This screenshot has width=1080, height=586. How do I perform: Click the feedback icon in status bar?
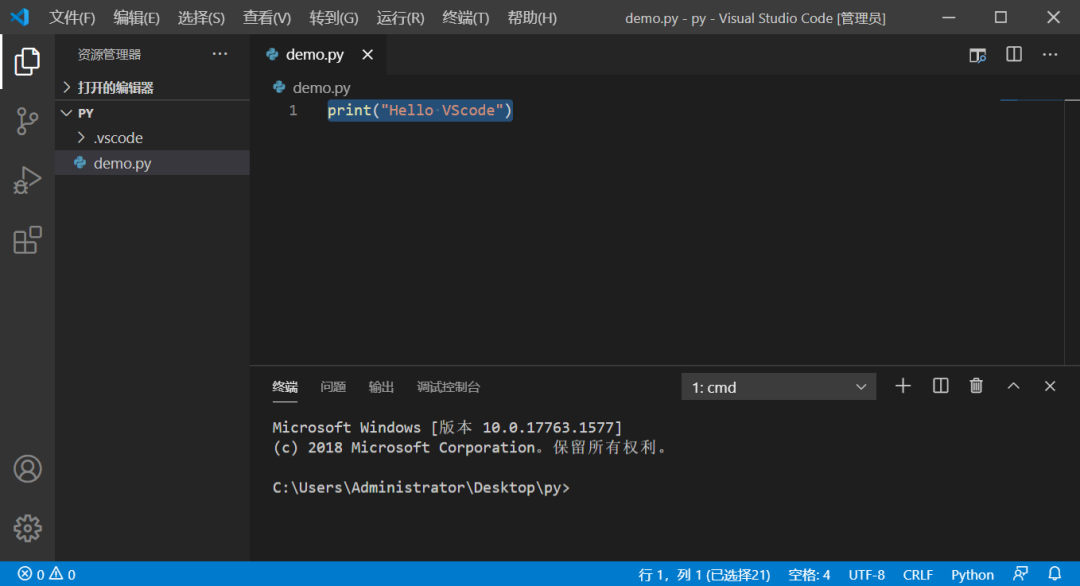[x=1020, y=574]
